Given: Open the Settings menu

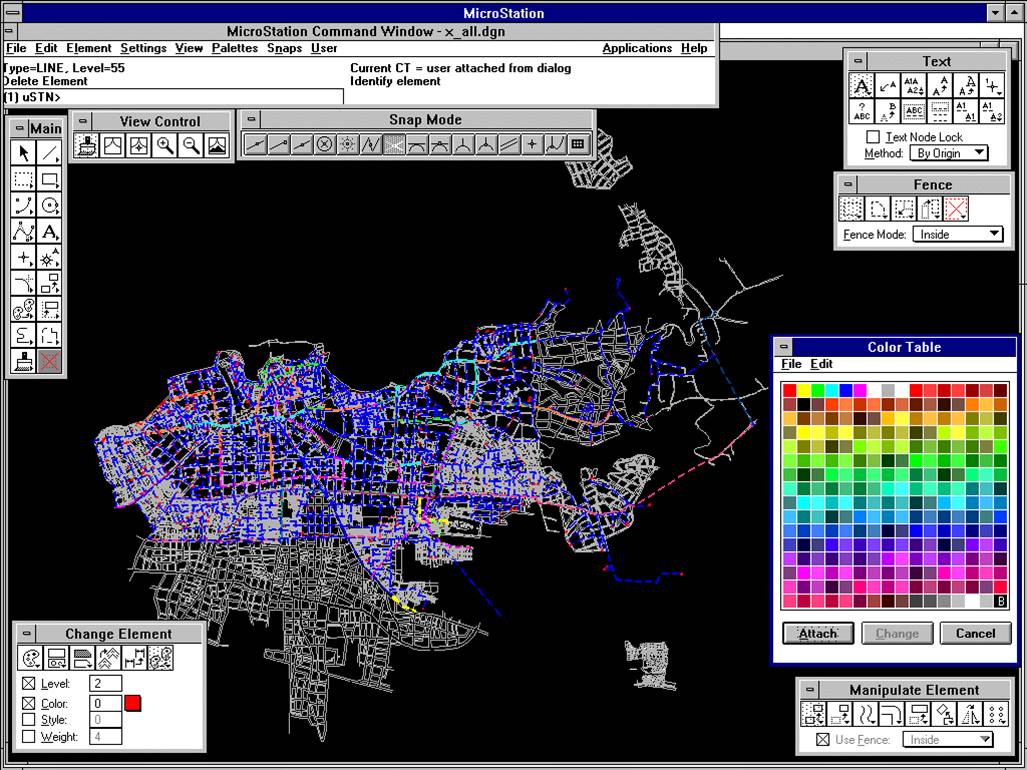Looking at the screenshot, I should pos(143,48).
